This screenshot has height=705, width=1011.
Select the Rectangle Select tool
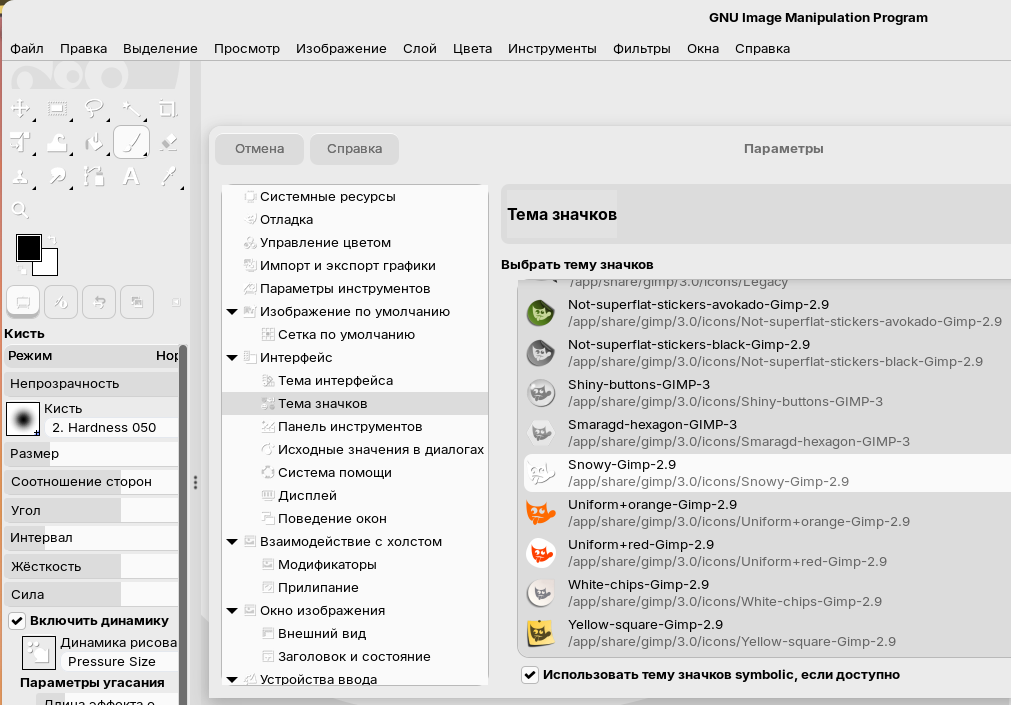[57, 108]
